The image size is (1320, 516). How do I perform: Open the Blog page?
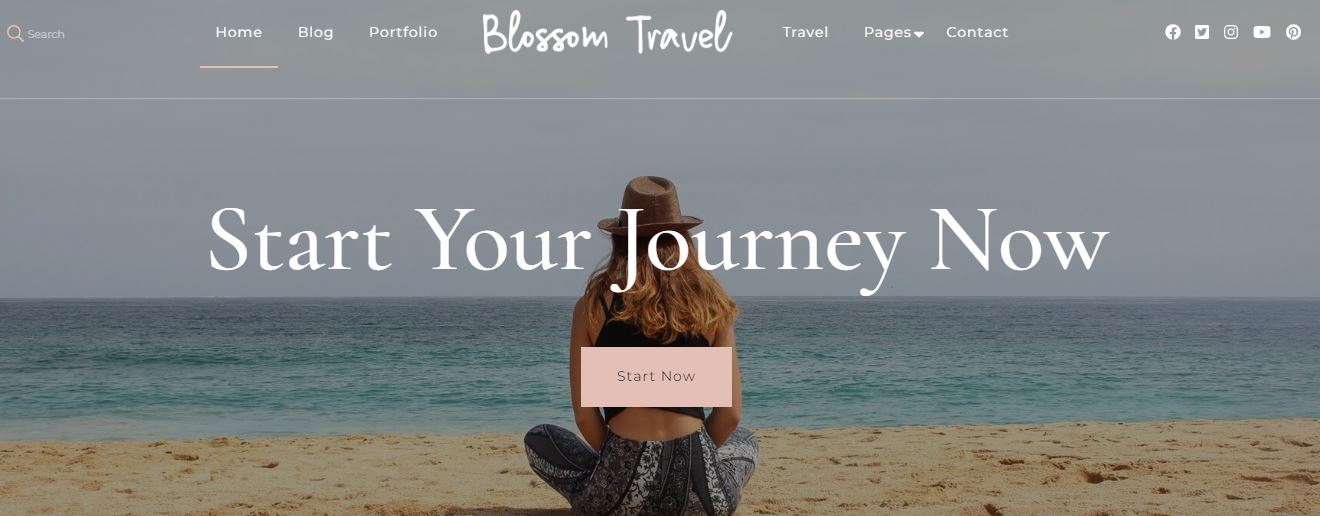(x=316, y=32)
